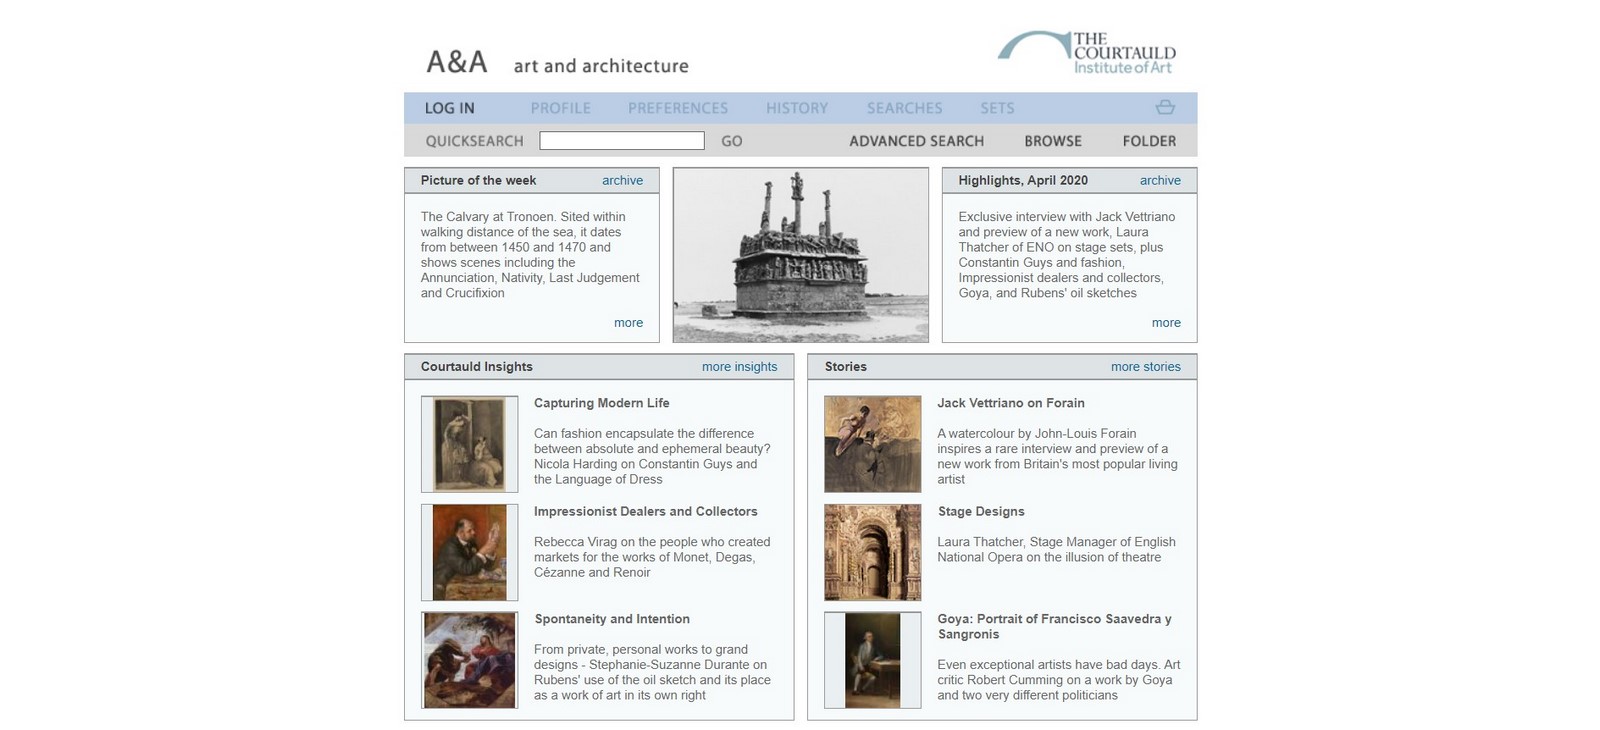Click the Spontaneity and Intention title
Screen dimensions: 1600x730
612,619
